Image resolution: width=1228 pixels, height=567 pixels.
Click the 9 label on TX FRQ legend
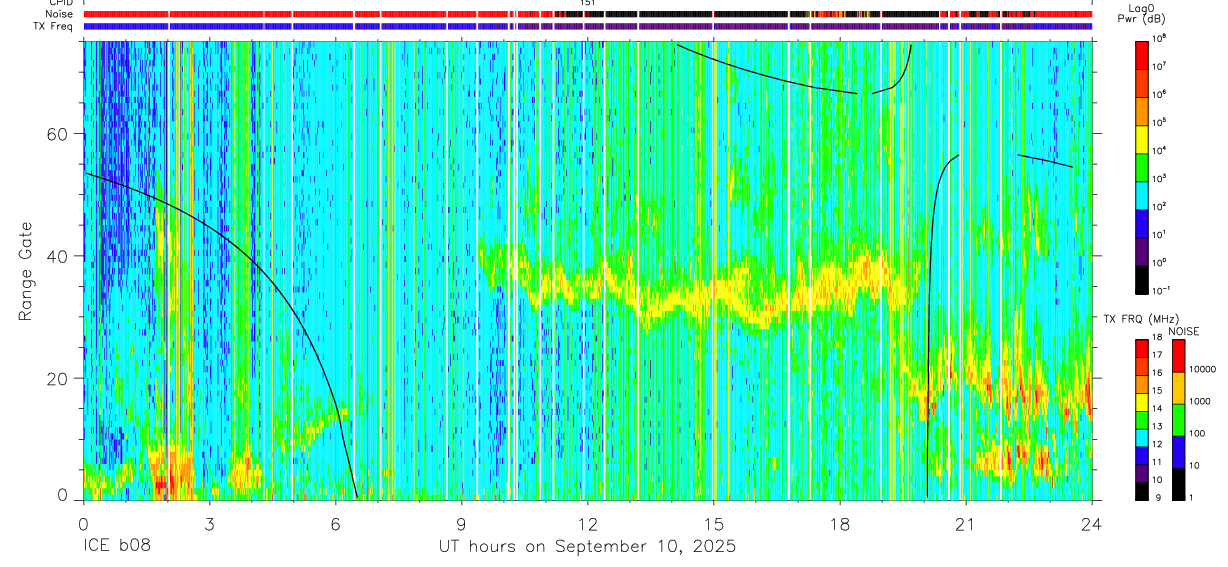pyautogui.click(x=1158, y=496)
